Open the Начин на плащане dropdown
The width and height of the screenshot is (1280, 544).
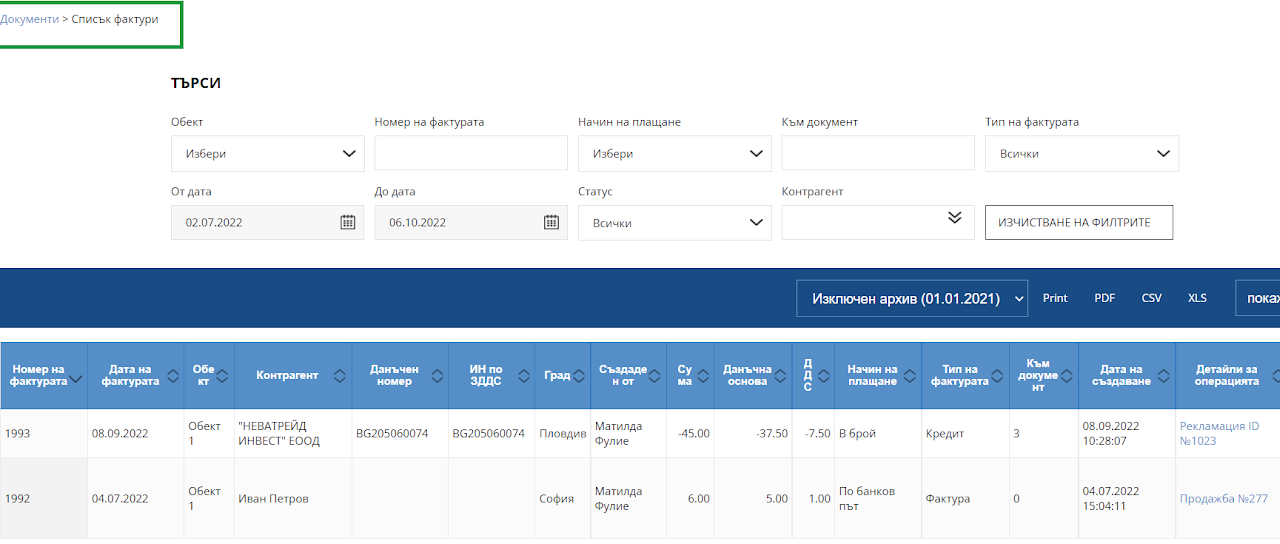(x=674, y=154)
